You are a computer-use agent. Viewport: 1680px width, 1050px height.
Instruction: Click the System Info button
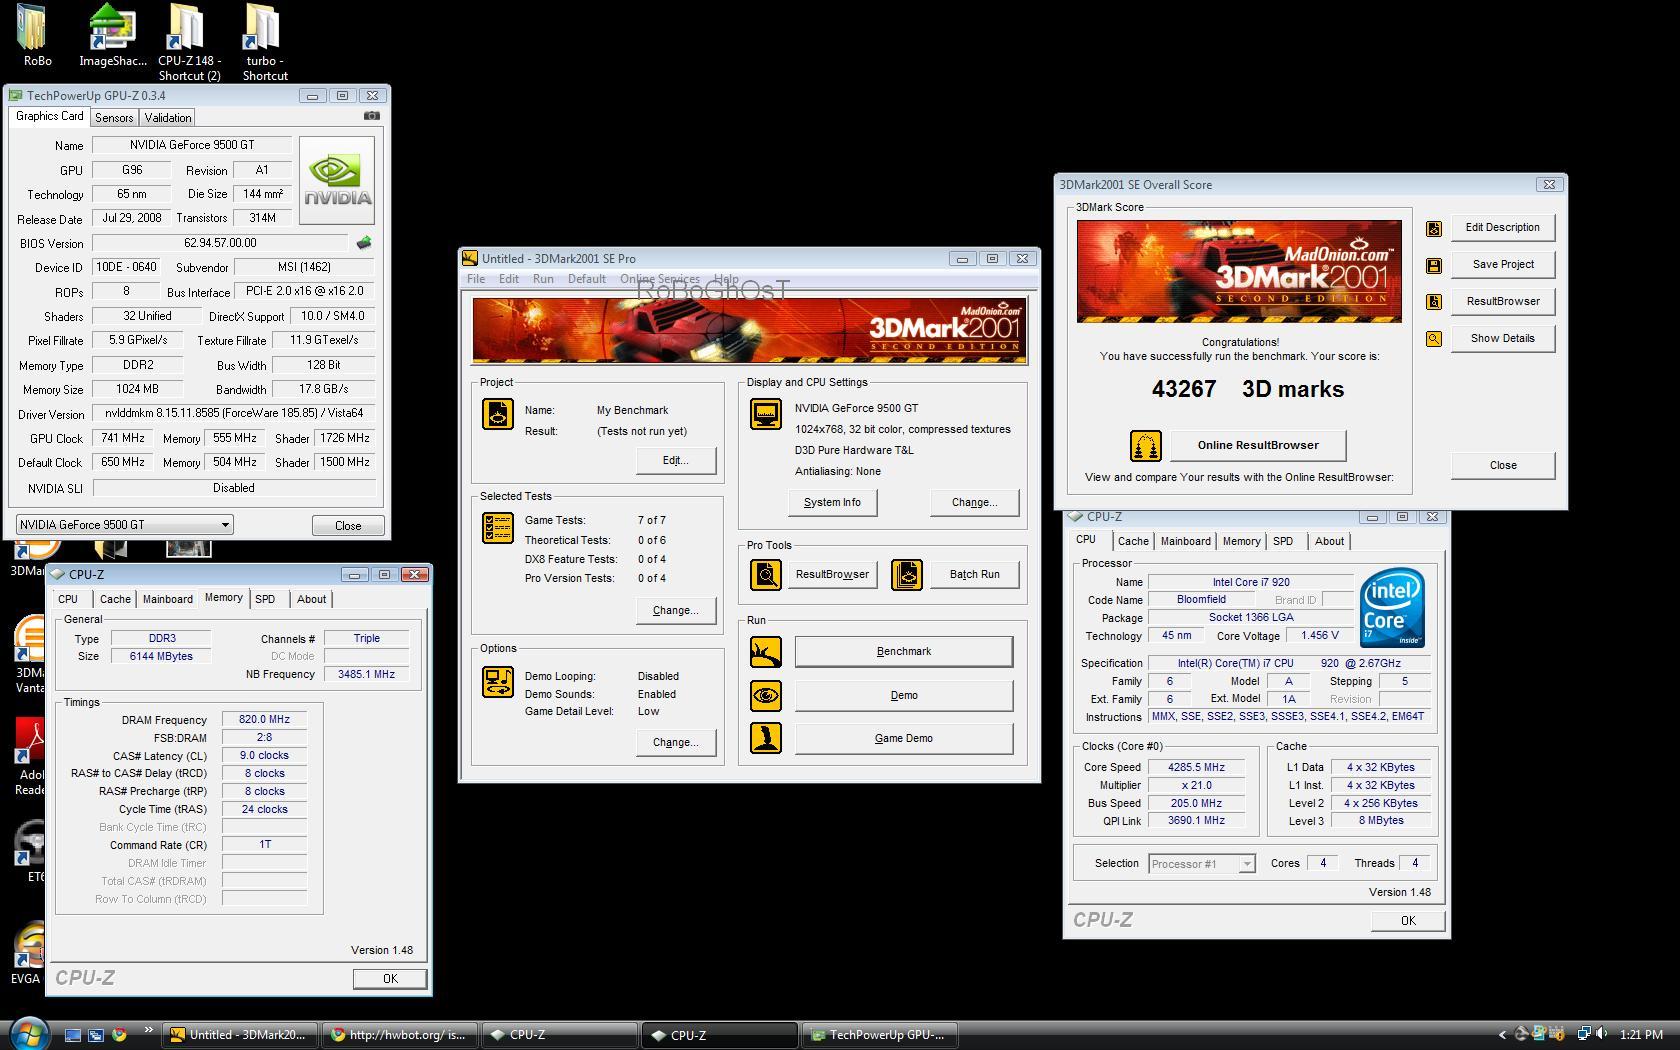coord(832,503)
